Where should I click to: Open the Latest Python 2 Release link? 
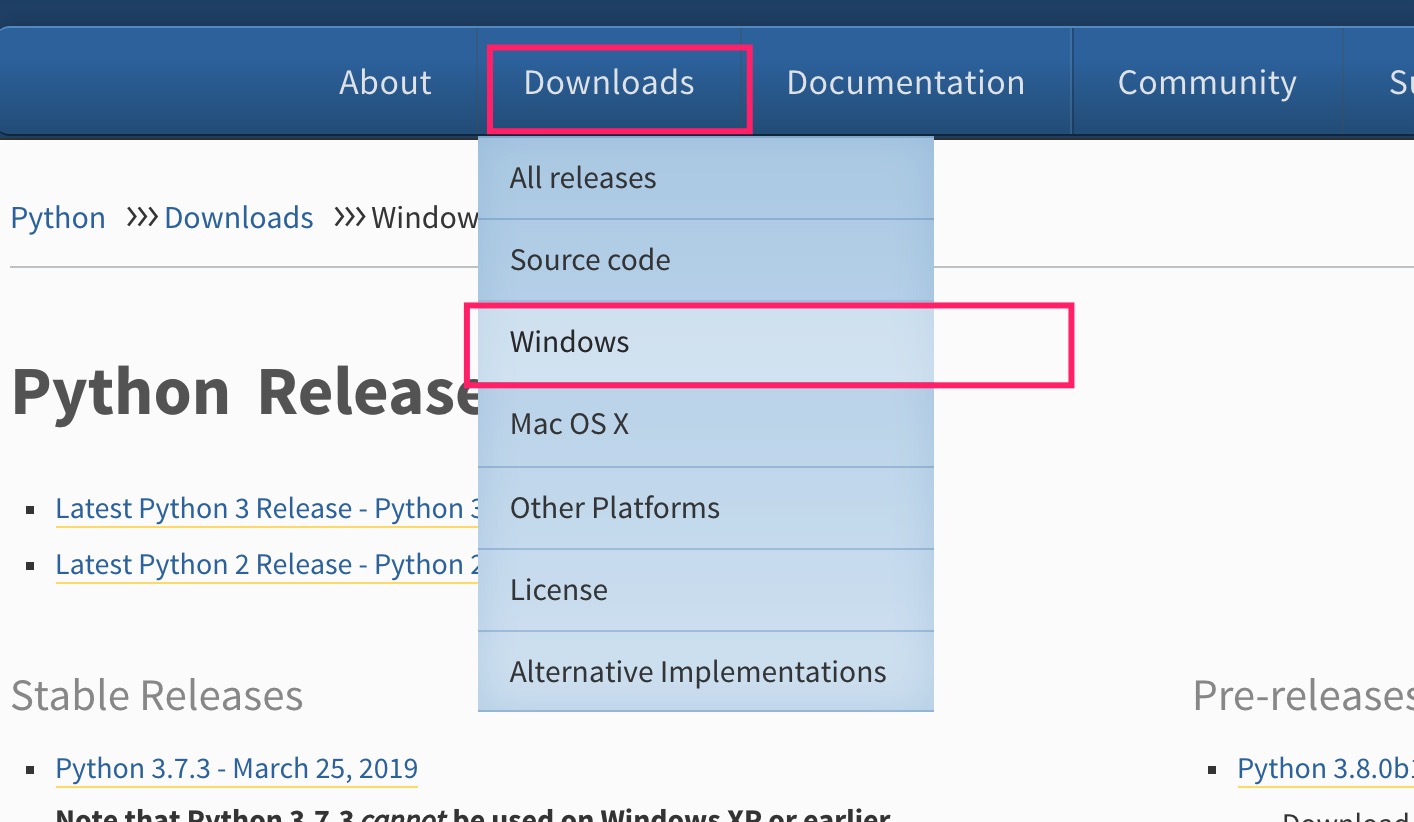click(265, 564)
